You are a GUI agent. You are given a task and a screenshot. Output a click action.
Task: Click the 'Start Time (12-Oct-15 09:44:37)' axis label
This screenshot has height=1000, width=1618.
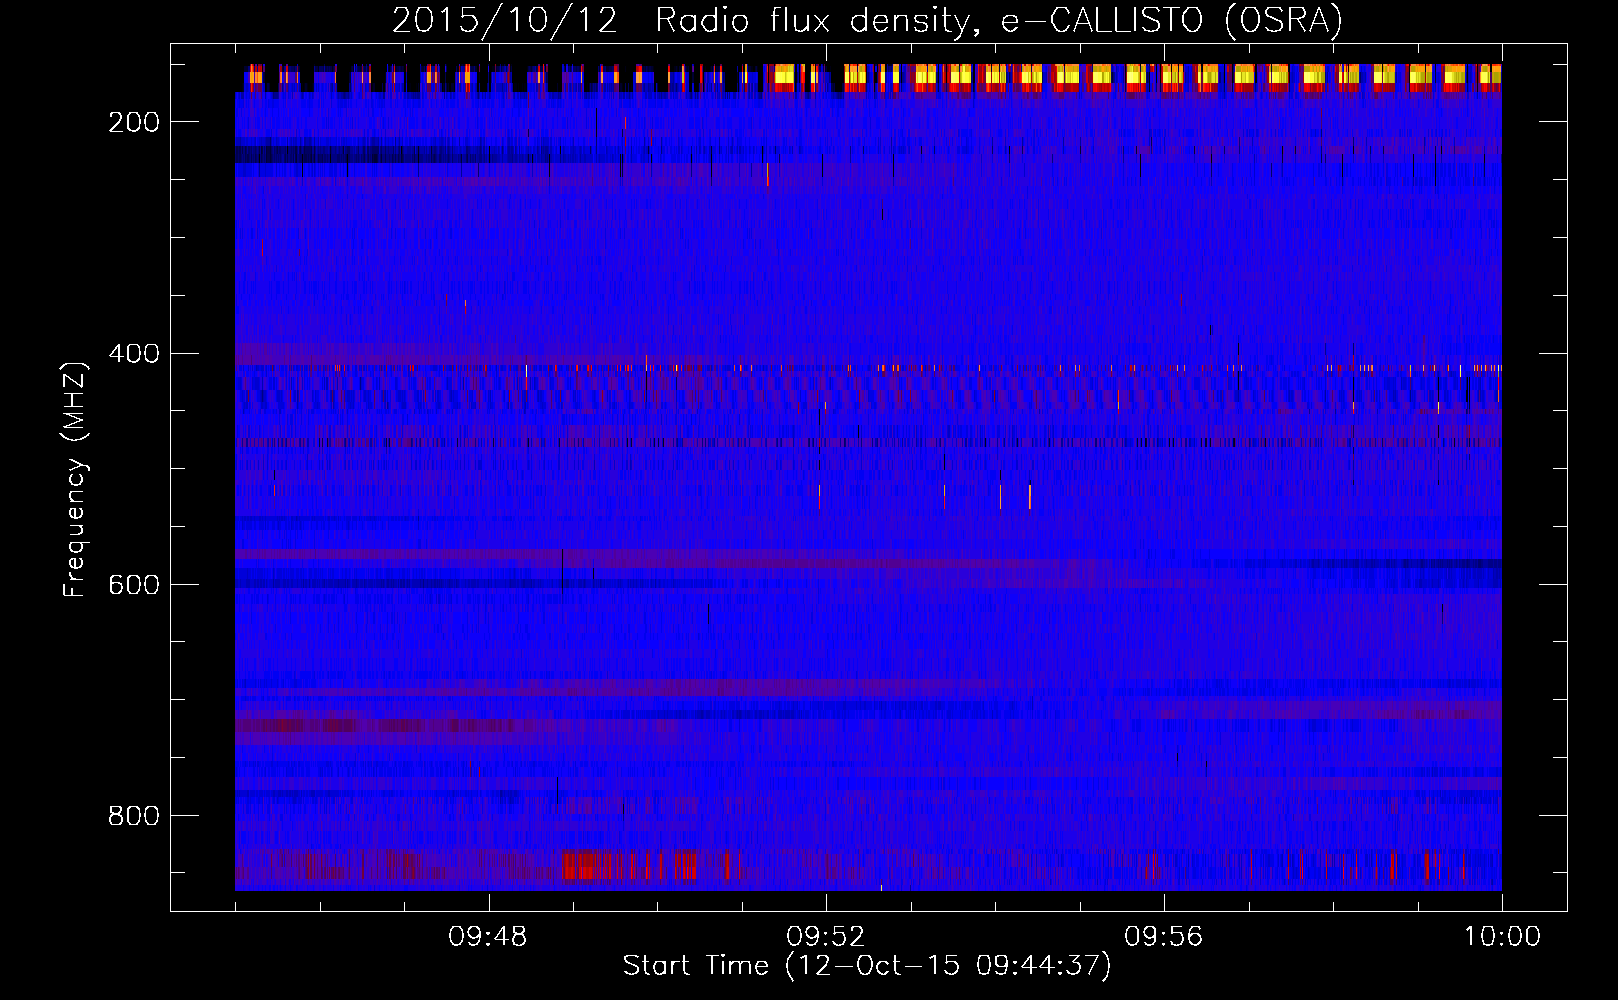click(867, 966)
